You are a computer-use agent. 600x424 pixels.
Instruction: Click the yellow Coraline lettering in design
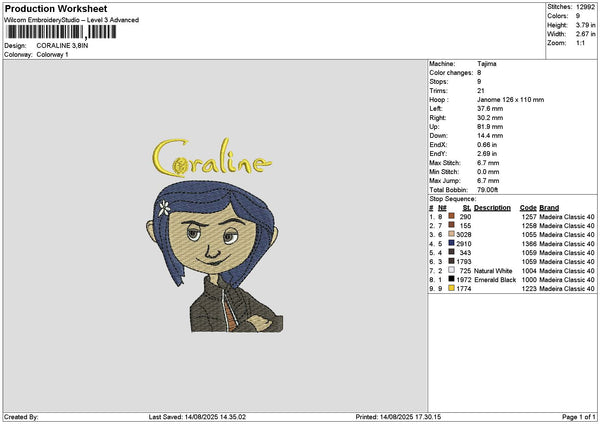(x=212, y=158)
